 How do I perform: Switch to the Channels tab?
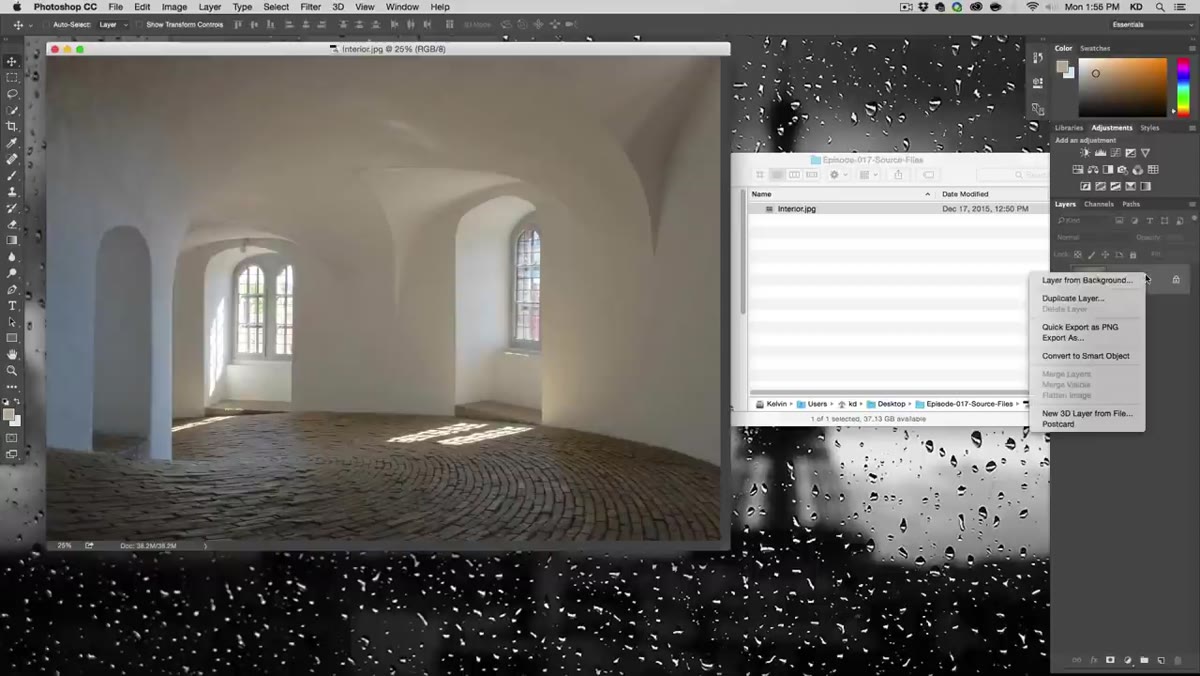(1099, 204)
